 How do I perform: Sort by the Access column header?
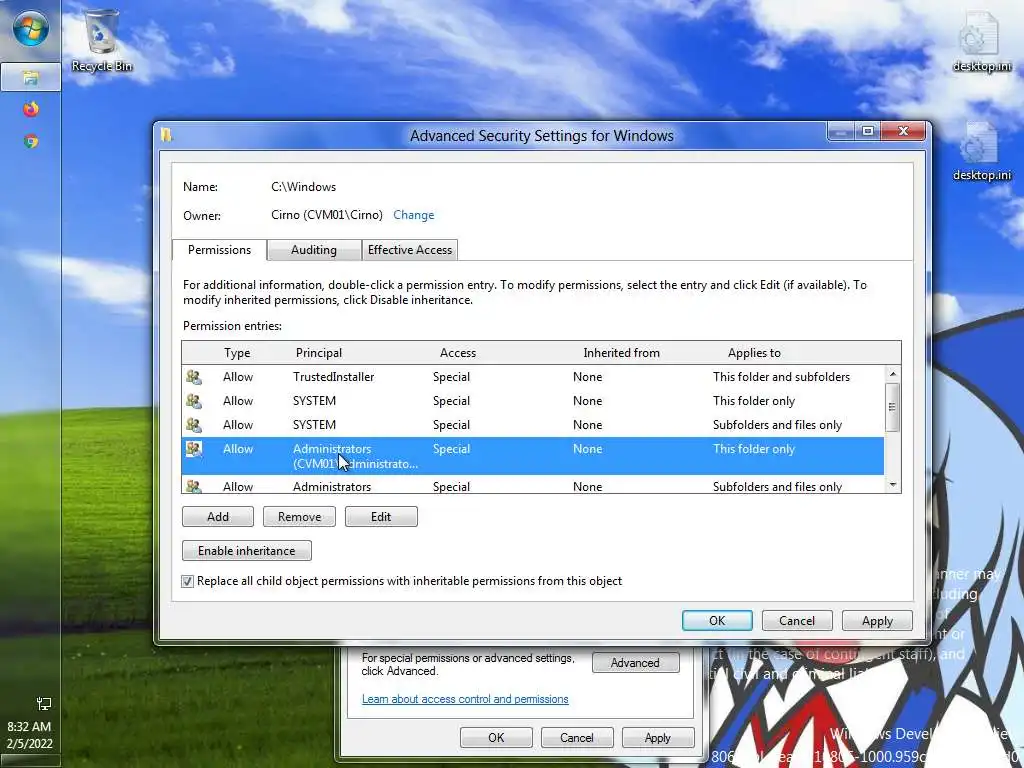tap(458, 353)
